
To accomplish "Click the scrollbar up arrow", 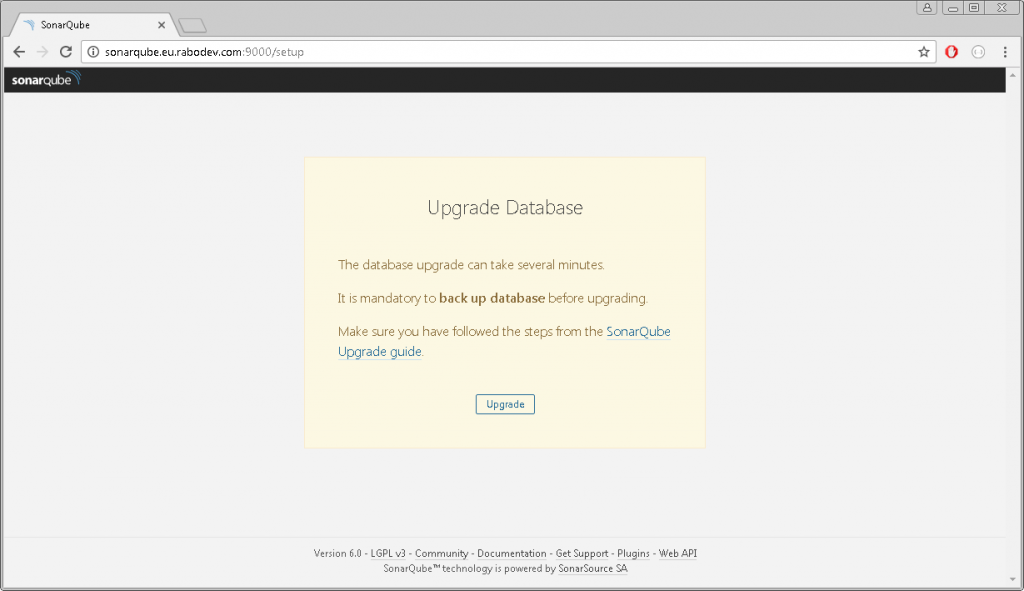I will point(1013,74).
